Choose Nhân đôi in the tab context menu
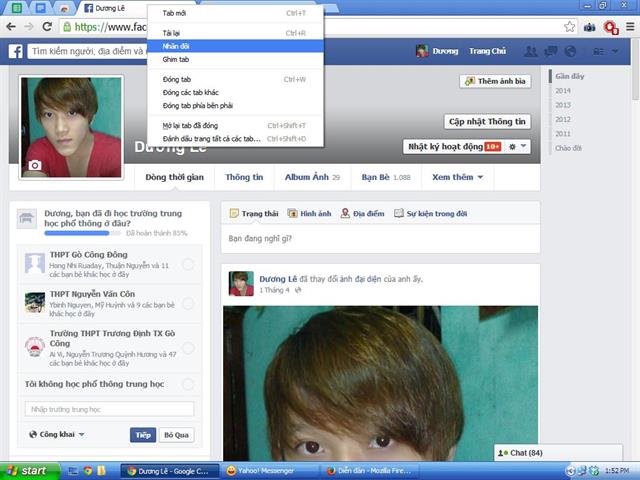Image resolution: width=640 pixels, height=480 pixels. pos(176,46)
